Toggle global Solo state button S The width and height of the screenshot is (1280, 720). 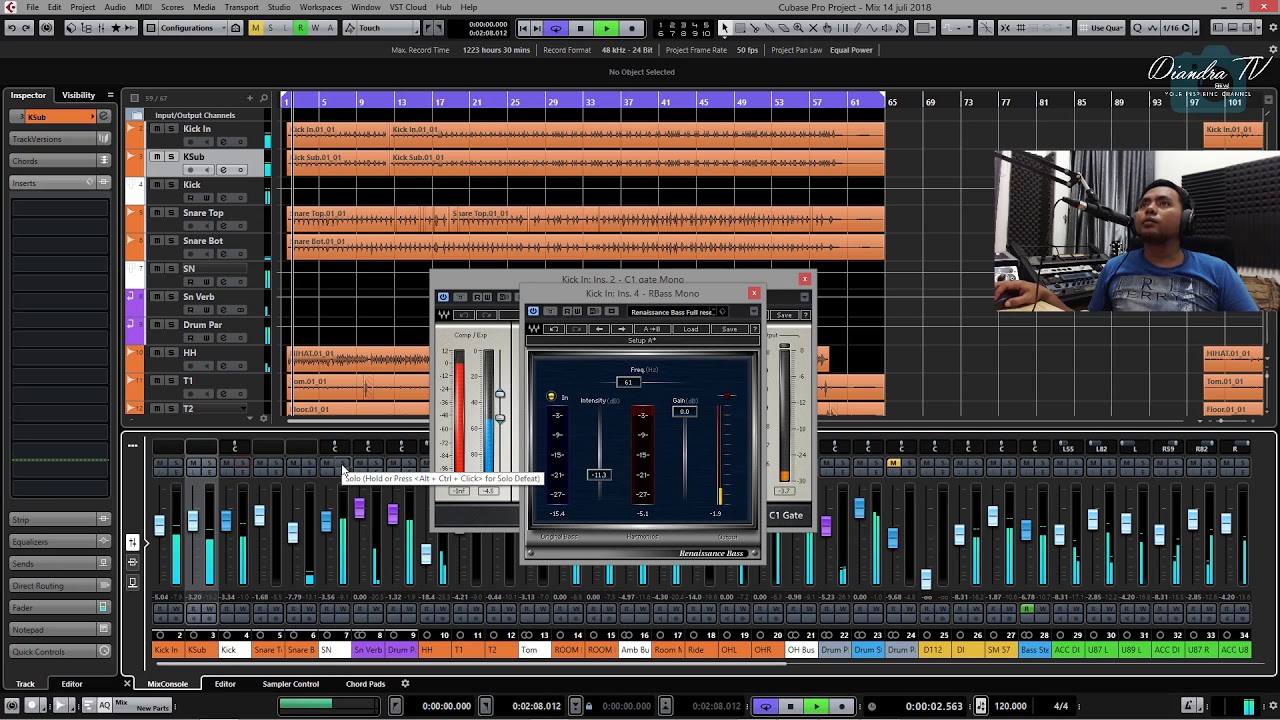click(x=270, y=28)
